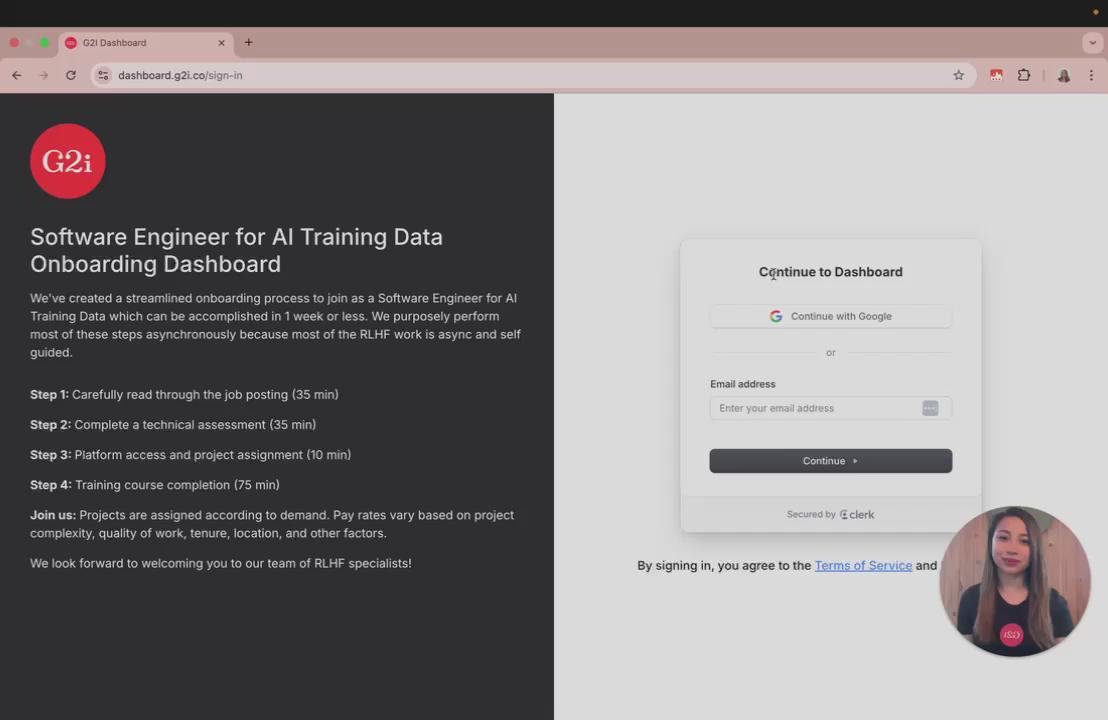
Task: Close the G2i Dashboard tab
Action: point(221,42)
